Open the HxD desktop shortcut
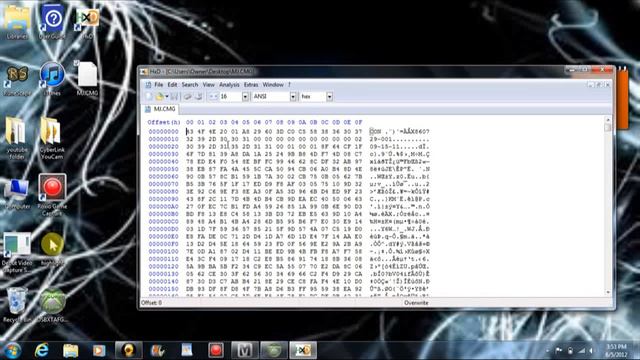Viewport: 640px width, 360px height. [x=87, y=24]
